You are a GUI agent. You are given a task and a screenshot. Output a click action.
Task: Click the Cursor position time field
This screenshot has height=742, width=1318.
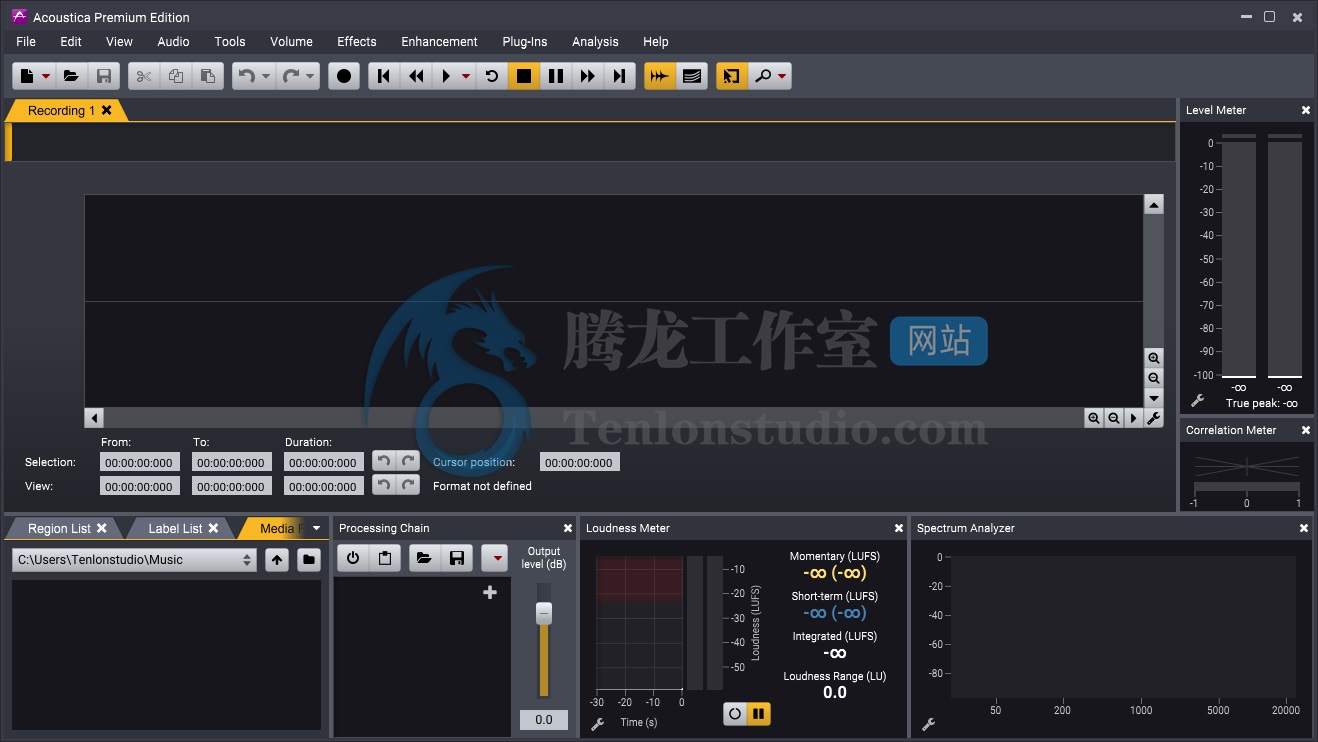[x=580, y=462]
